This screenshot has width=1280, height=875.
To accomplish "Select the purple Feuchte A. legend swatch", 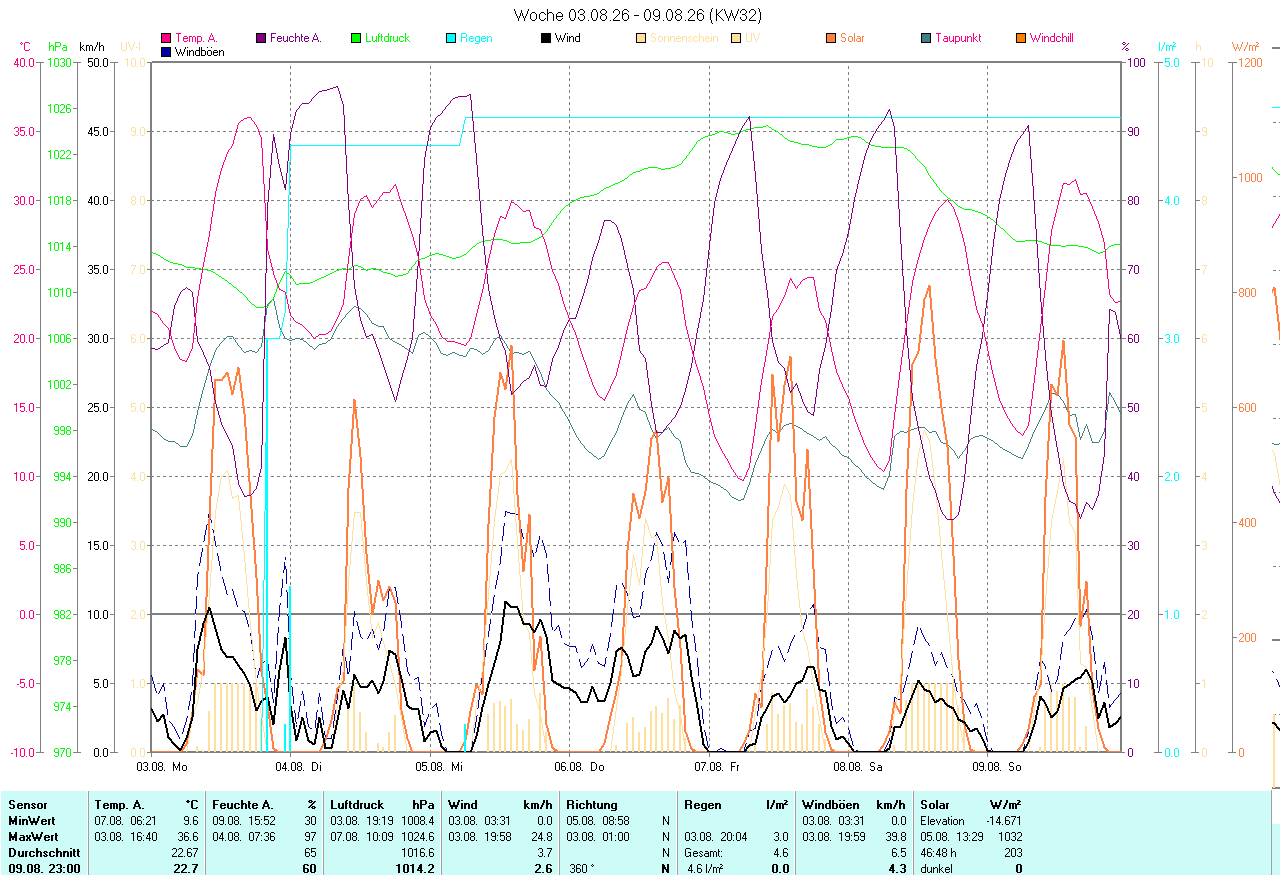I will click(261, 38).
